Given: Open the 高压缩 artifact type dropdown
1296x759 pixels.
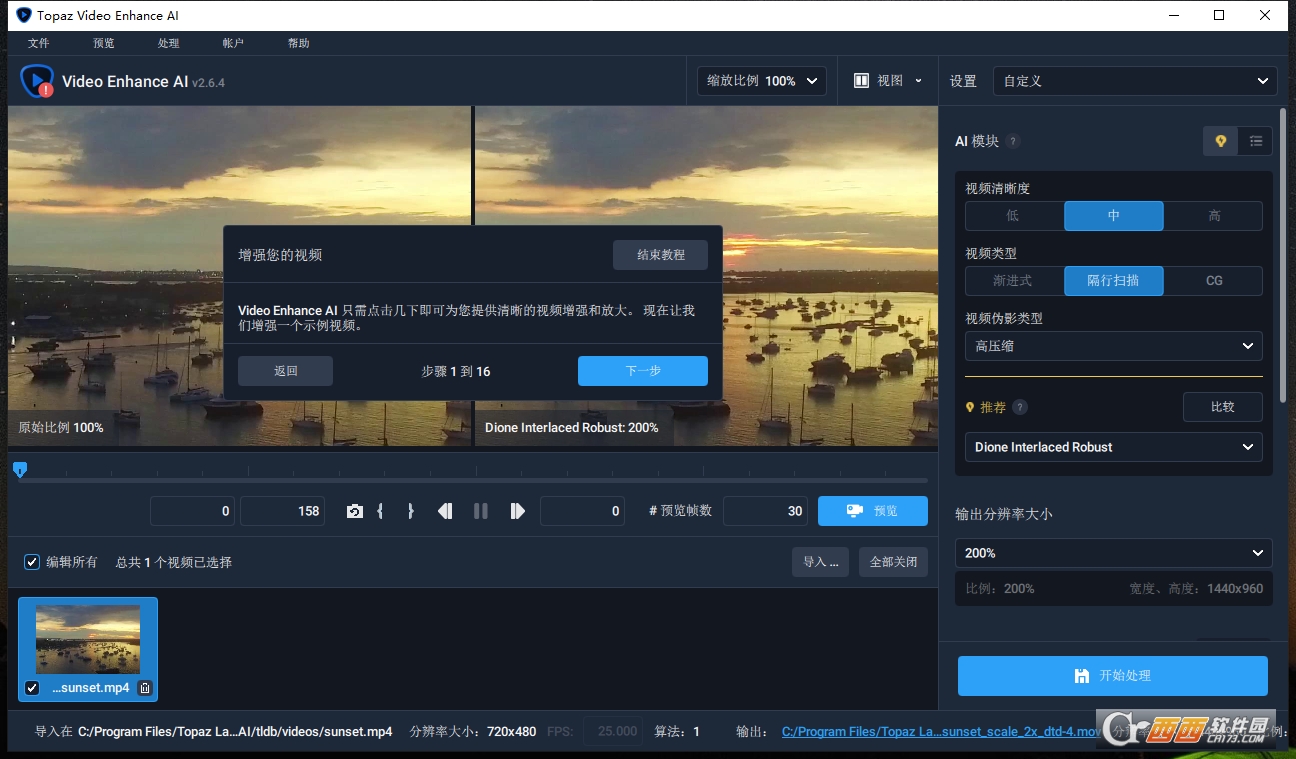Looking at the screenshot, I should (1114, 346).
